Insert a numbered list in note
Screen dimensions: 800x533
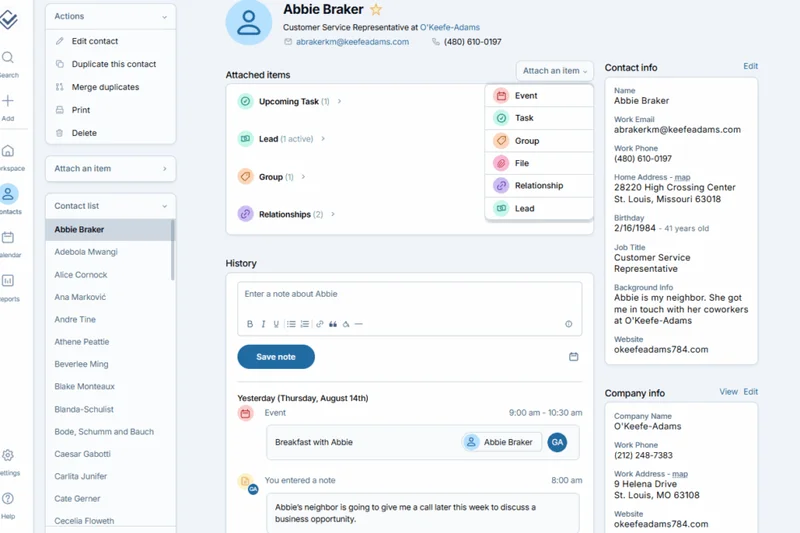coord(305,324)
